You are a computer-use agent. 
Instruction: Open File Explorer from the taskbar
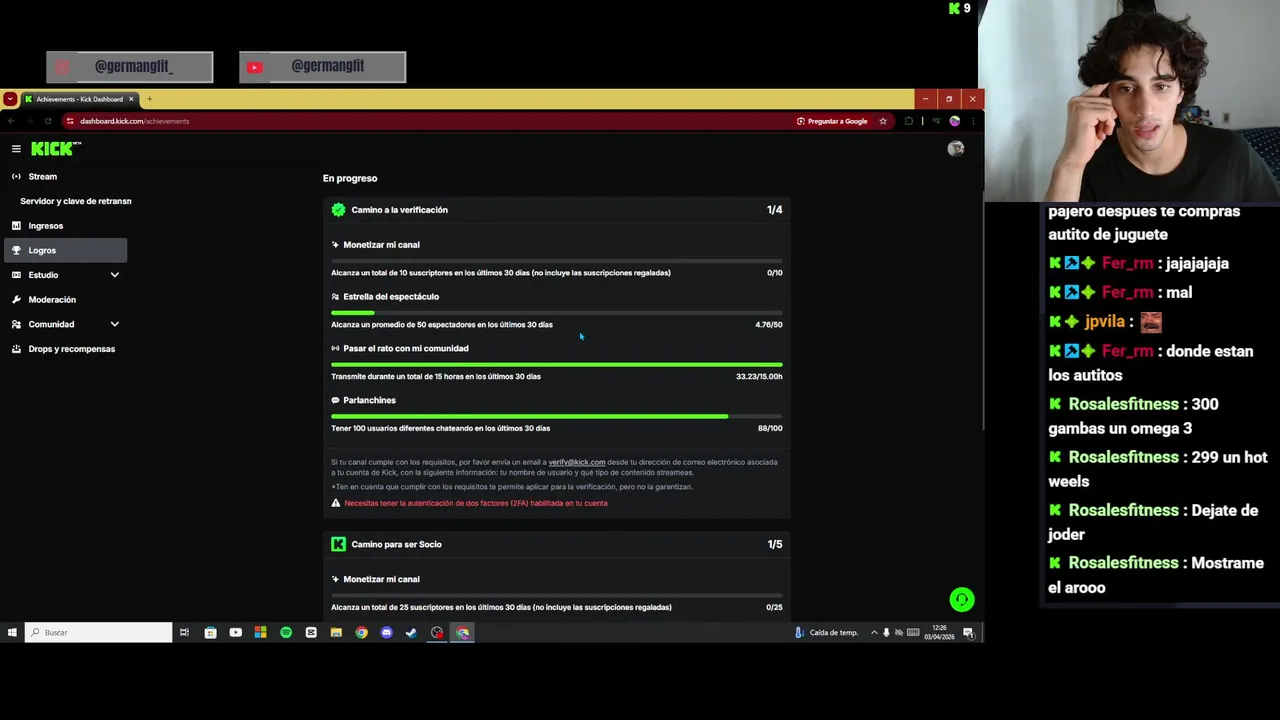(x=336, y=632)
